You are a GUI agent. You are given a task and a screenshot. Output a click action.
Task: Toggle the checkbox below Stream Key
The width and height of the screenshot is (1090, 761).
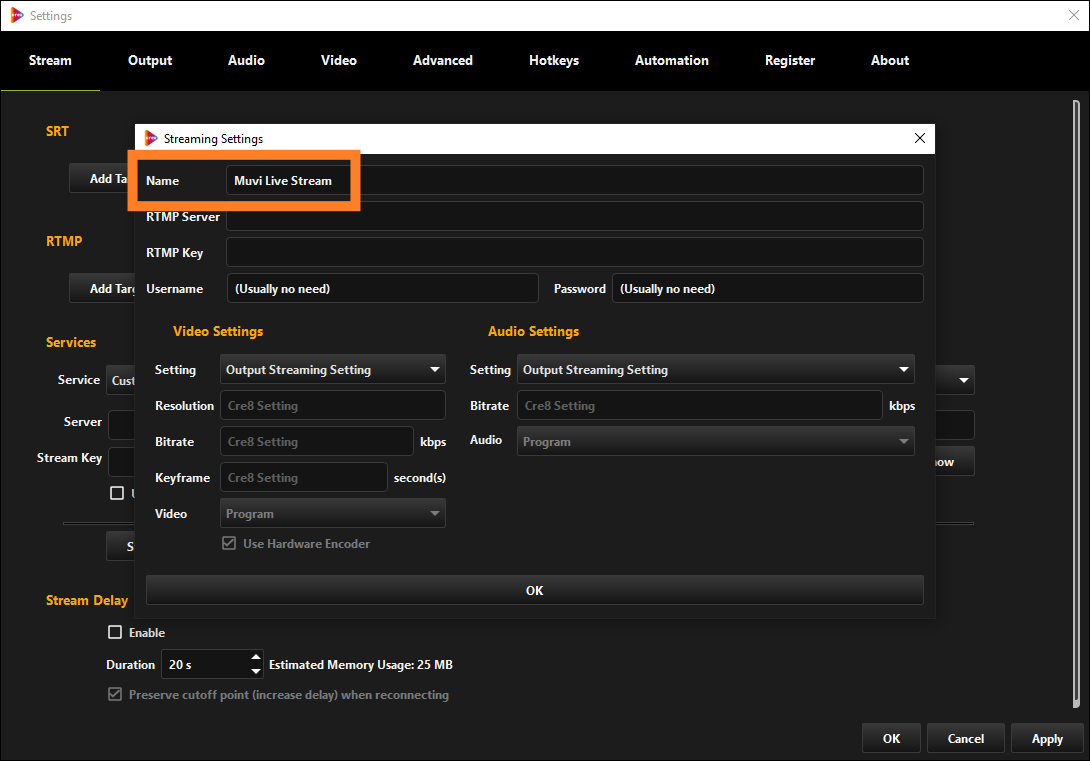[x=117, y=493]
